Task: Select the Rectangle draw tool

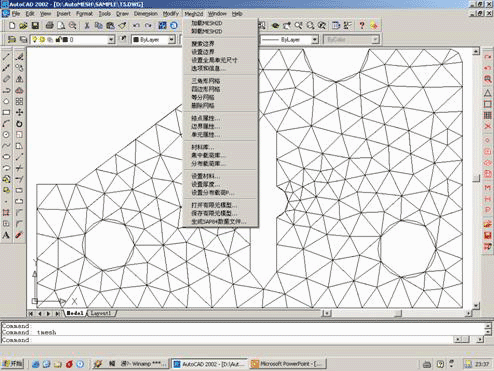Action: [x=6, y=112]
